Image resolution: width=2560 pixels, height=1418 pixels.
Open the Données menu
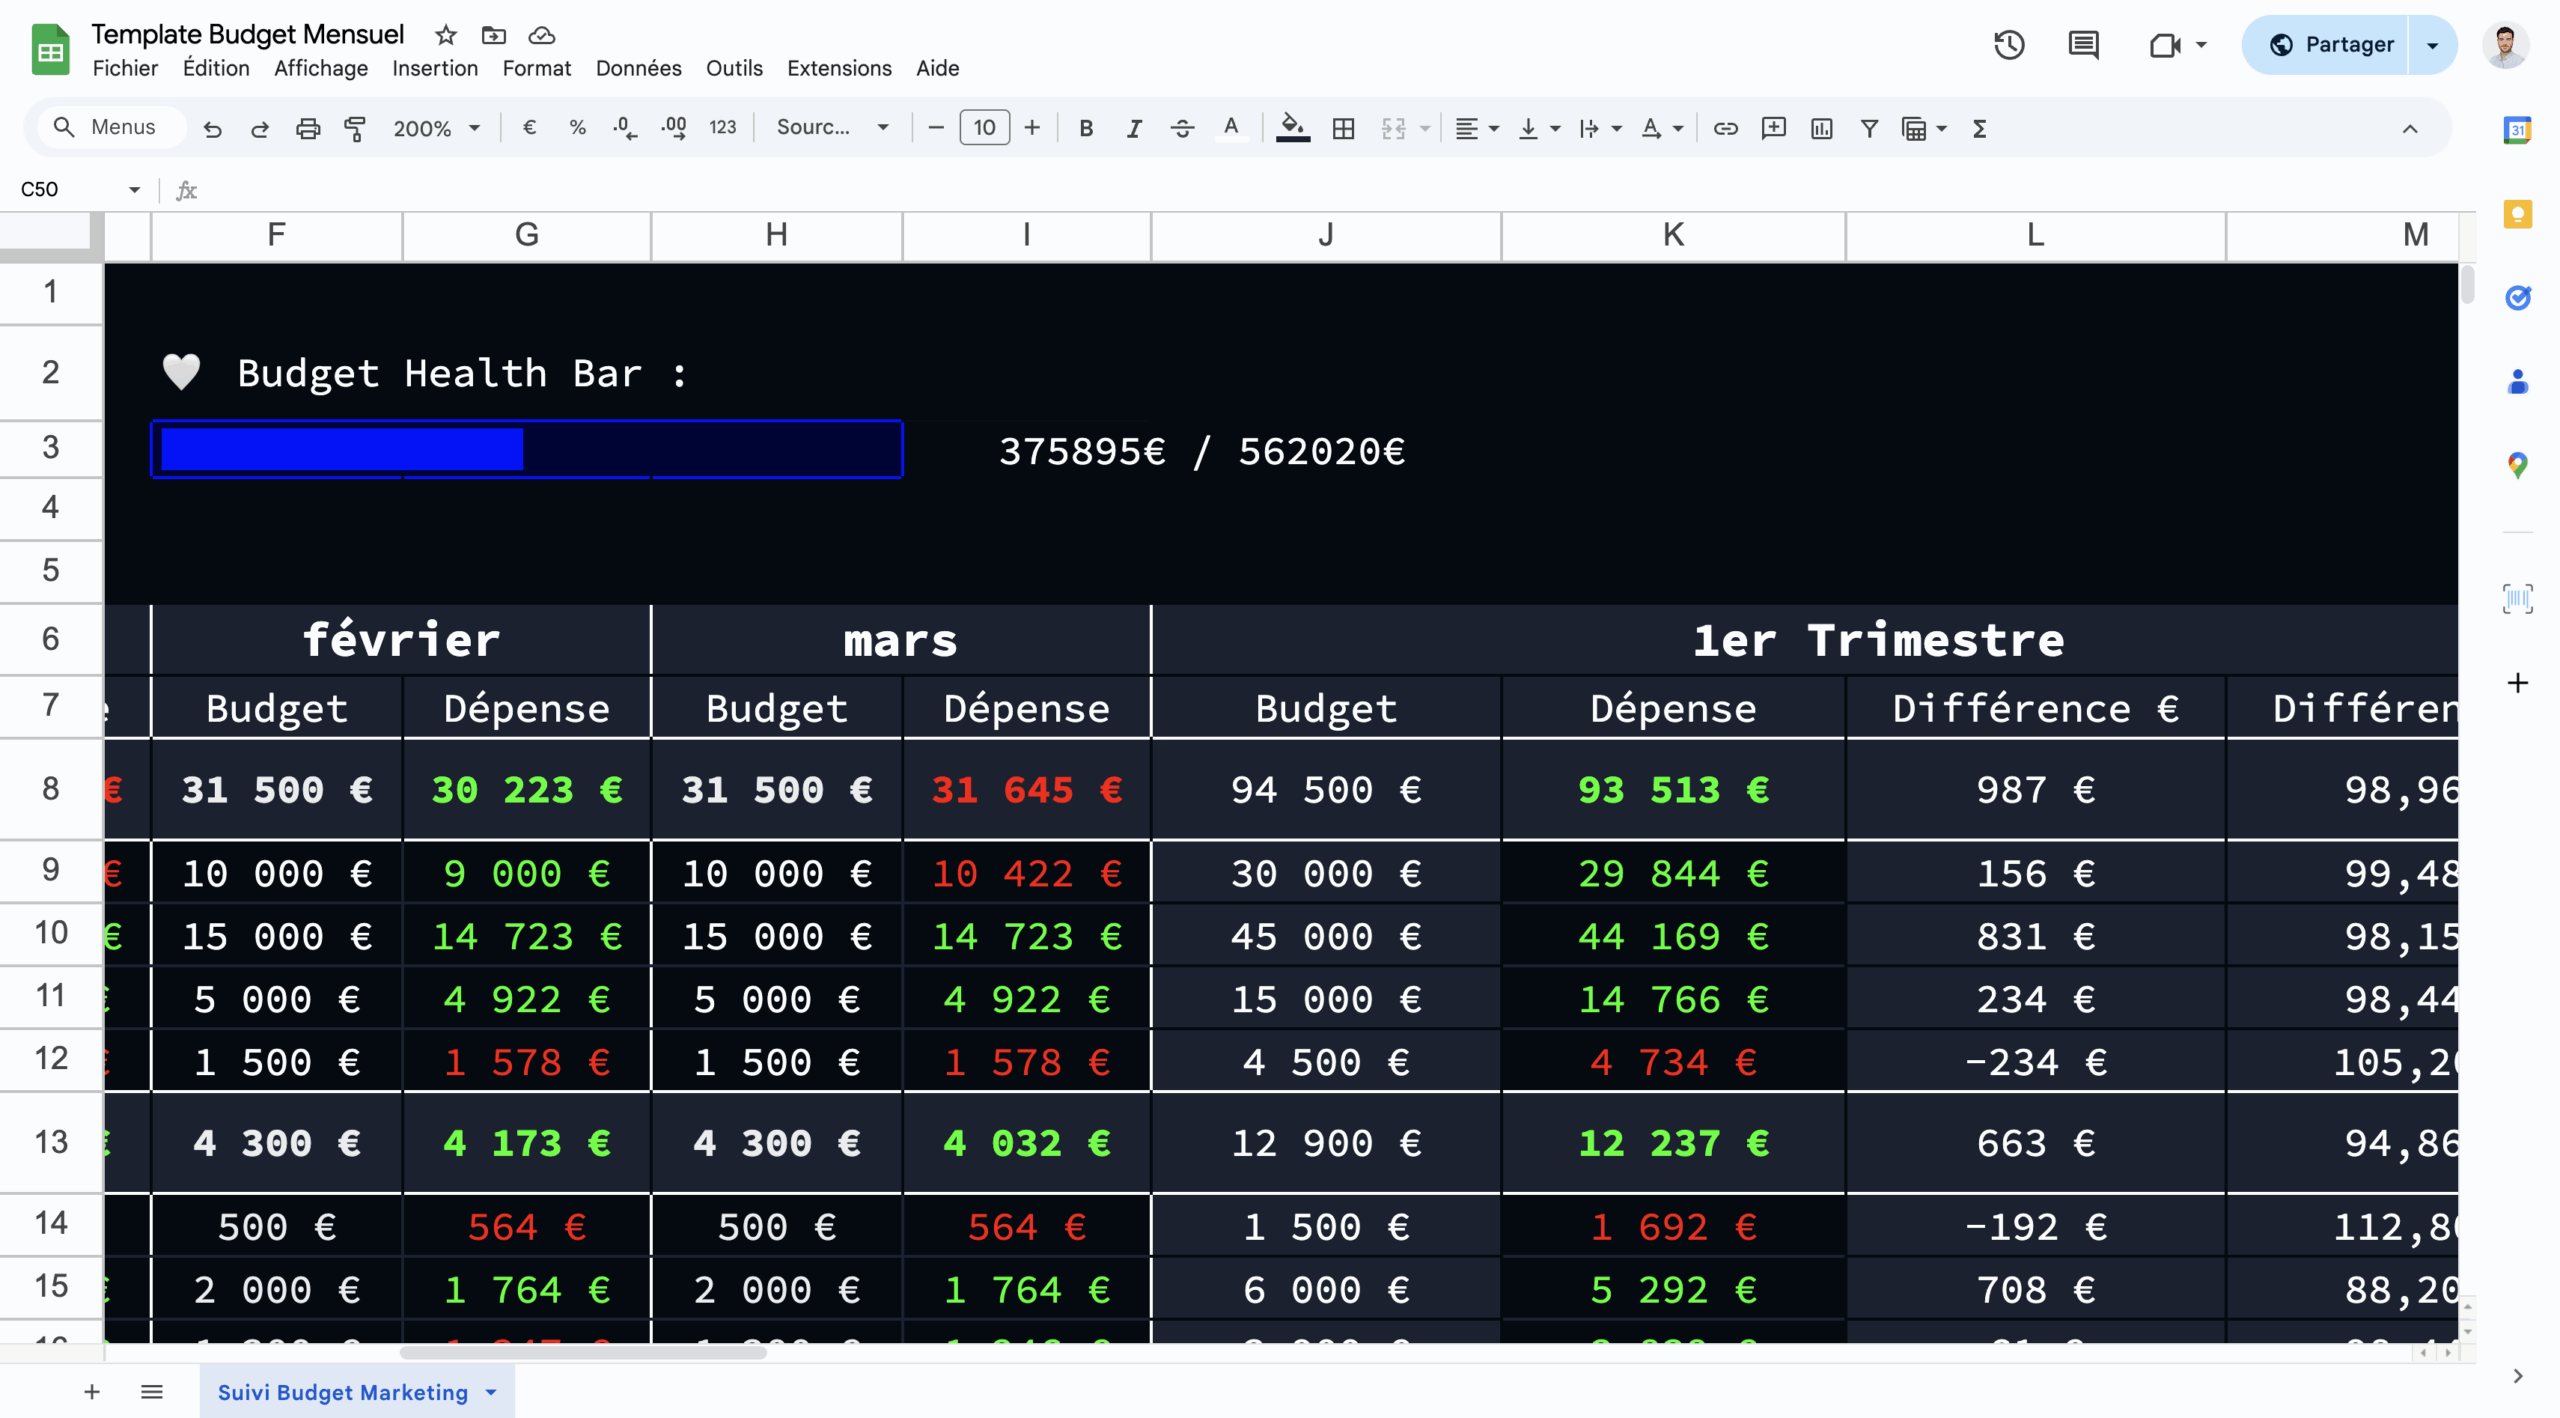pyautogui.click(x=638, y=68)
